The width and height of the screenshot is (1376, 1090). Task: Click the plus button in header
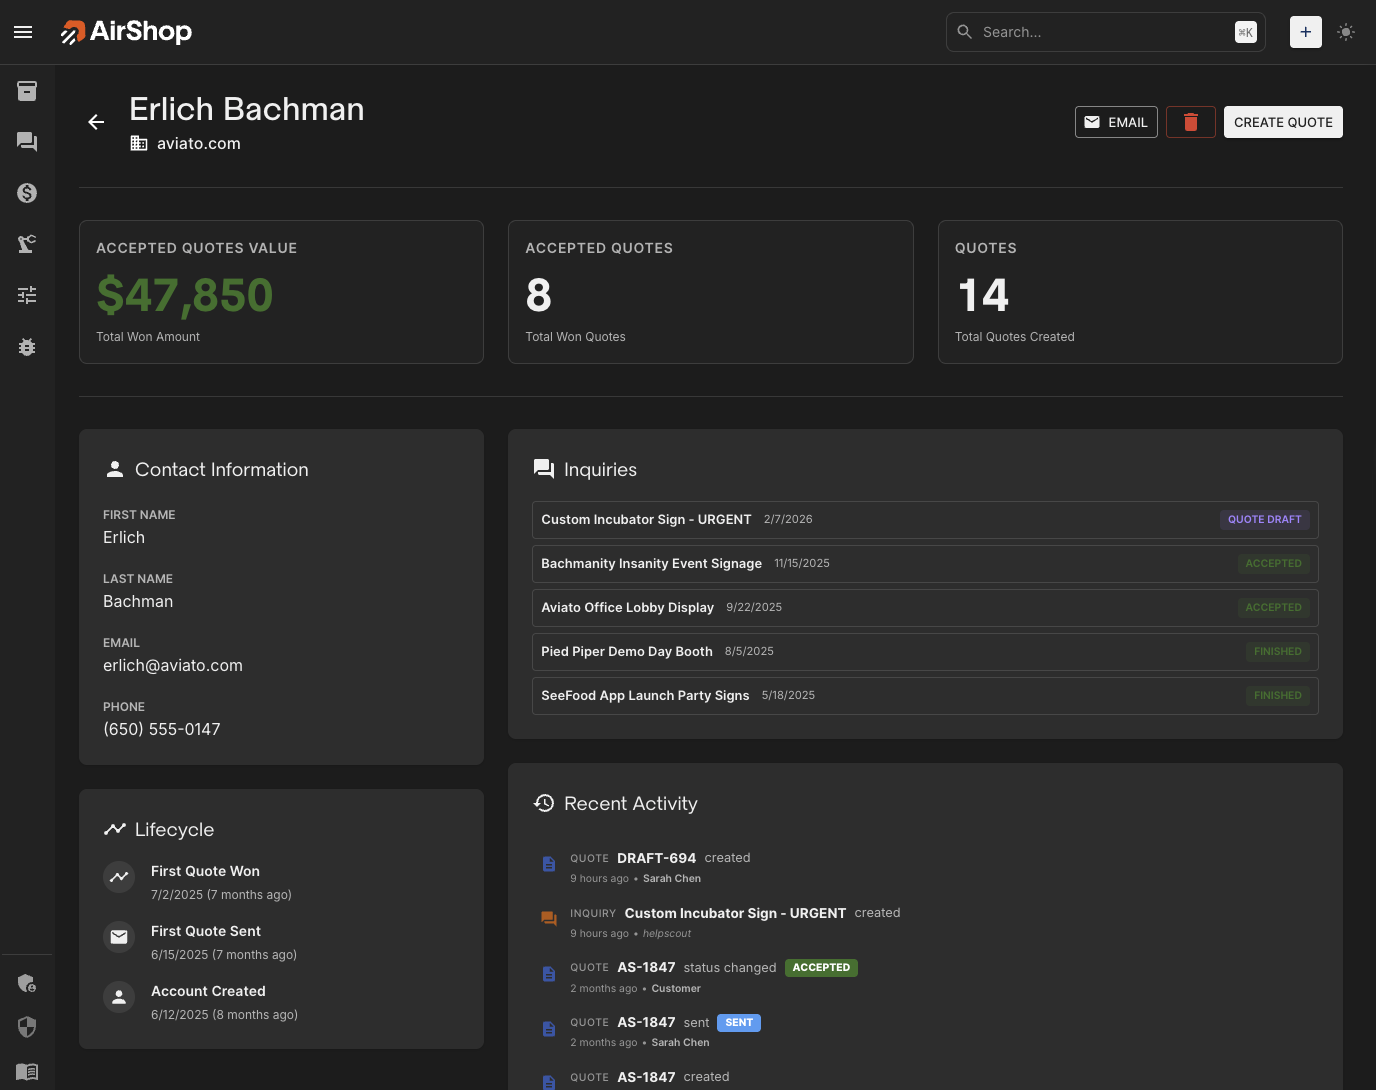coord(1305,32)
